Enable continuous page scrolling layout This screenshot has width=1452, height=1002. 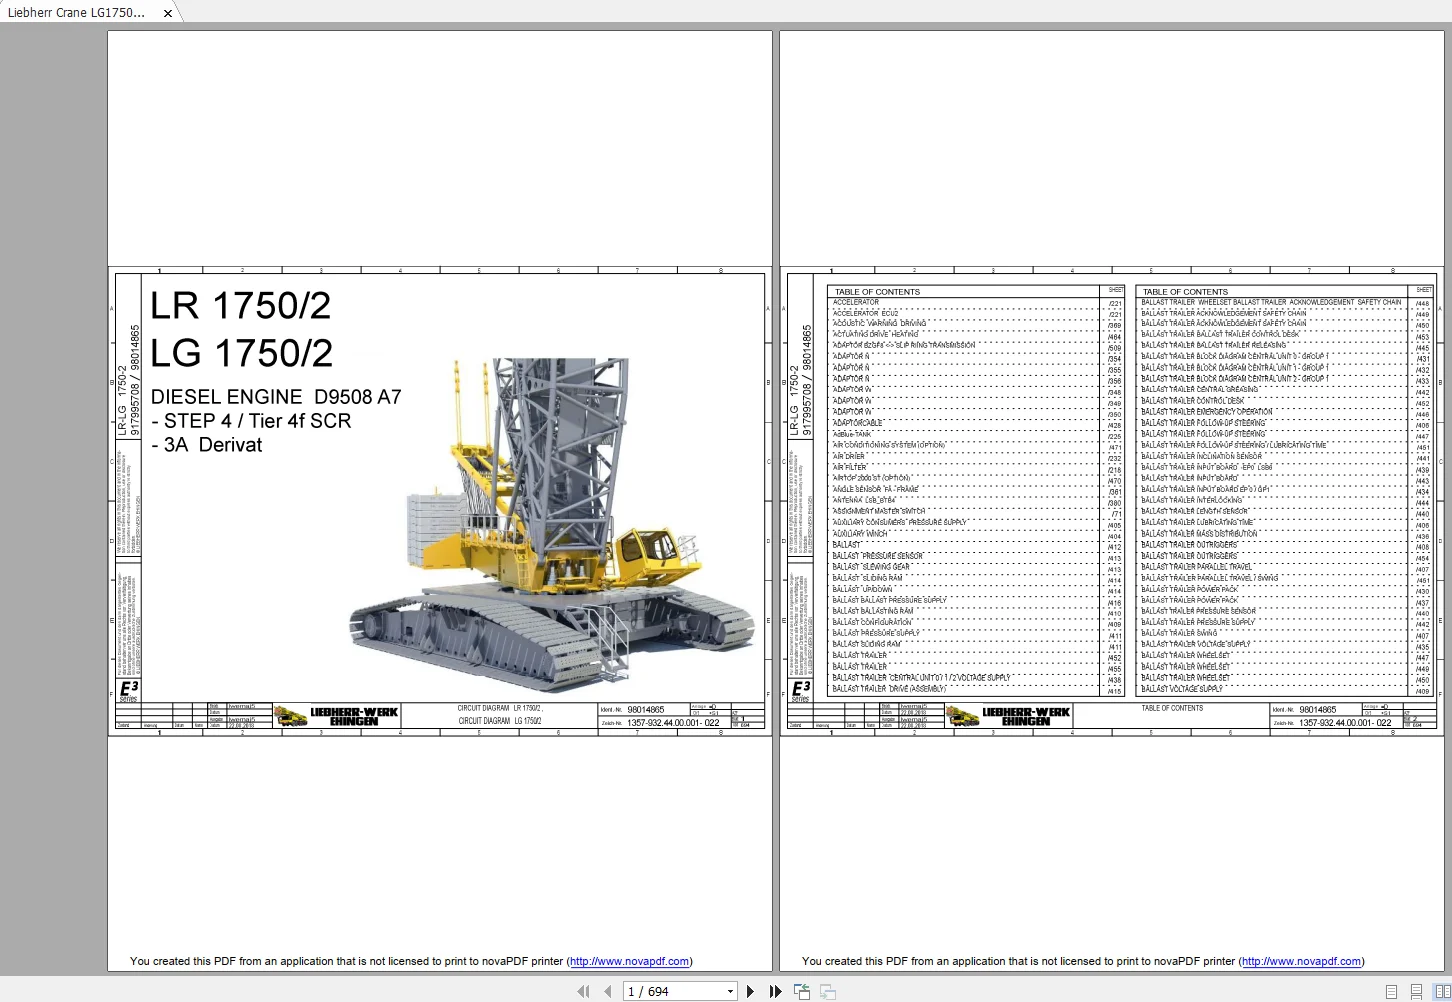1418,991
